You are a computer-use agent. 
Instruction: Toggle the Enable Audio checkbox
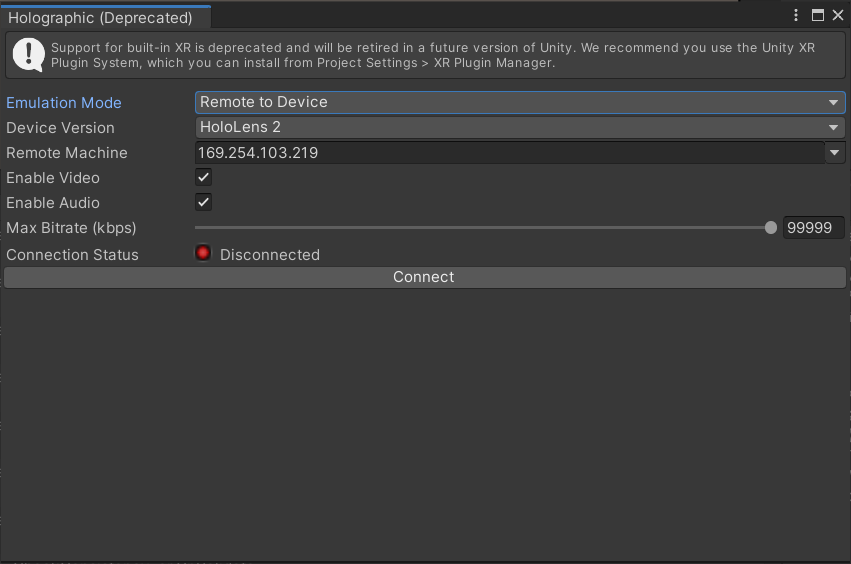pos(204,202)
